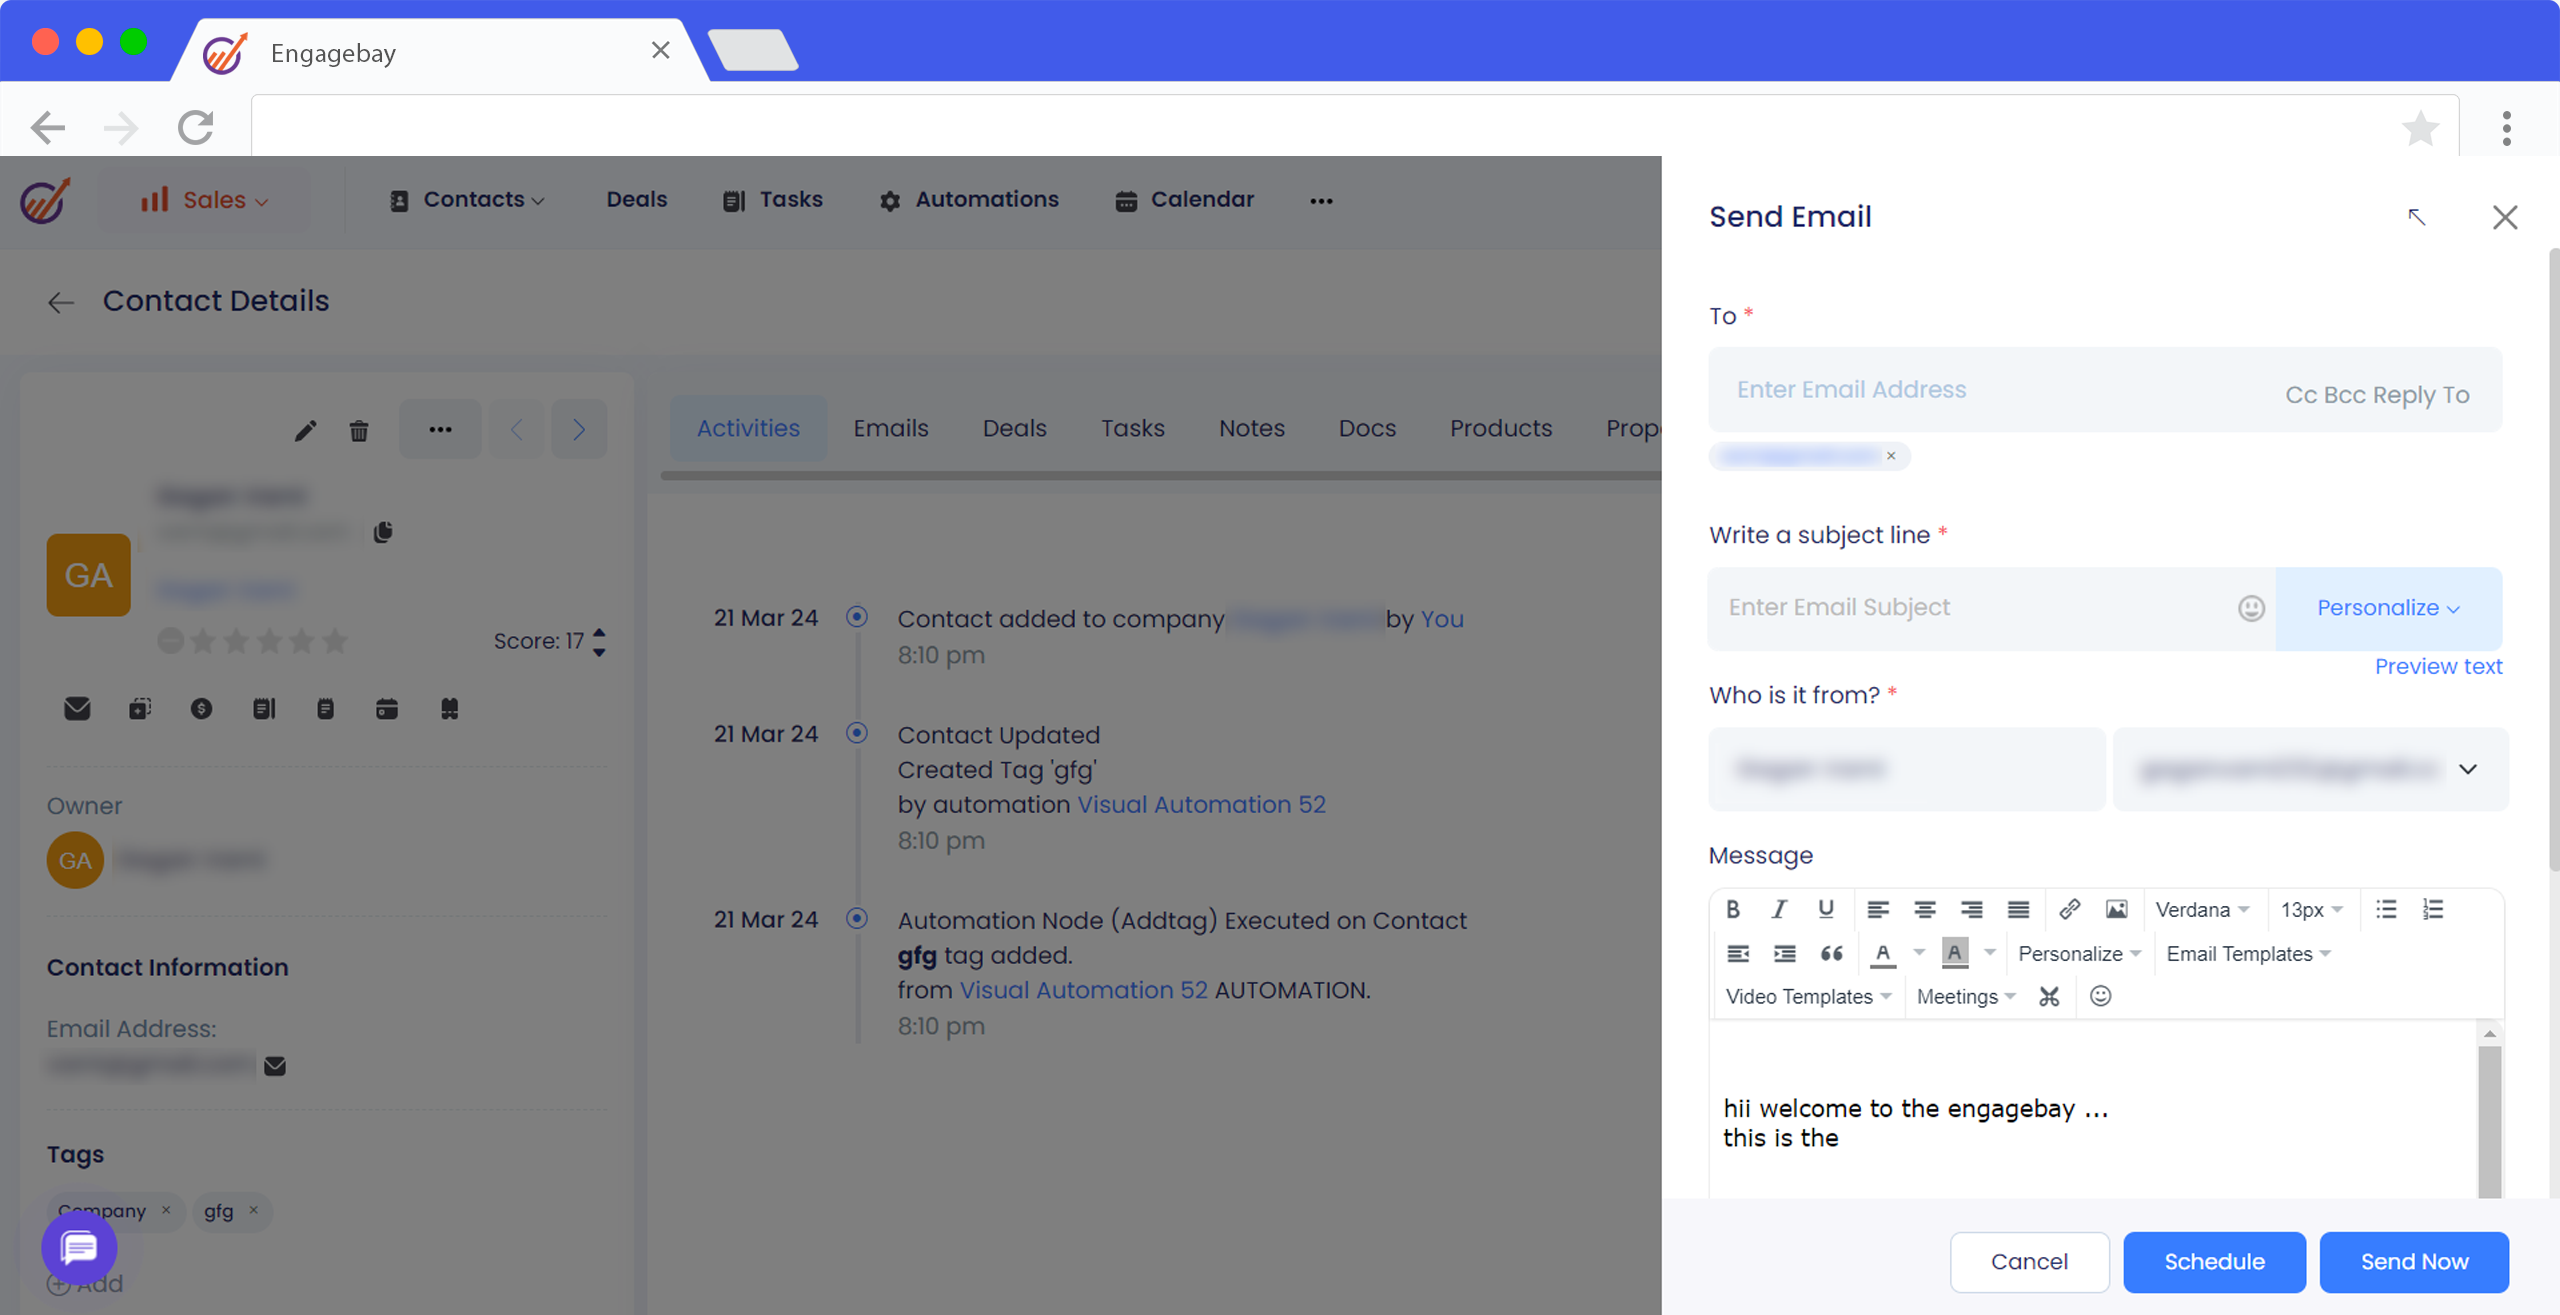Cancel the email draft
The width and height of the screenshot is (2560, 1315).
click(x=2029, y=1262)
